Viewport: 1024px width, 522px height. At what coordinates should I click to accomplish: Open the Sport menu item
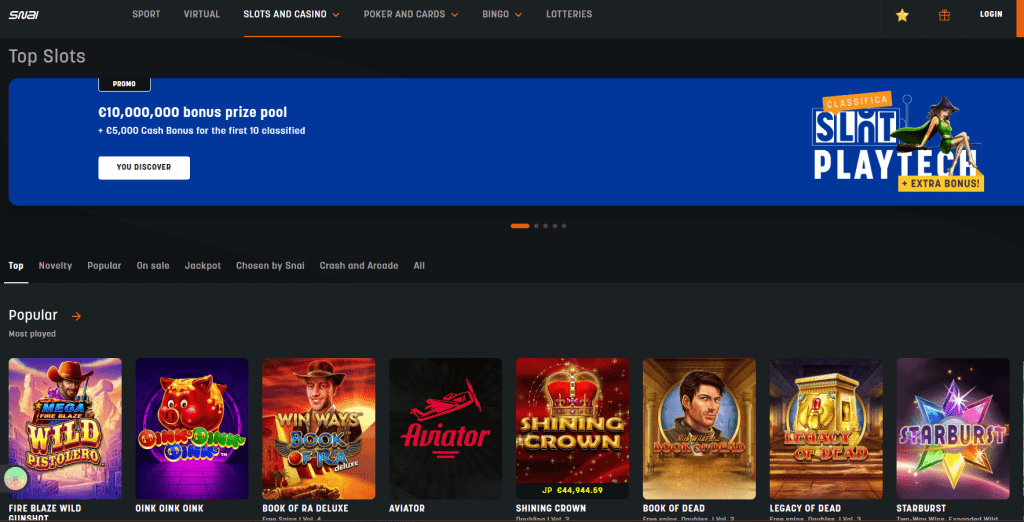[x=146, y=14]
